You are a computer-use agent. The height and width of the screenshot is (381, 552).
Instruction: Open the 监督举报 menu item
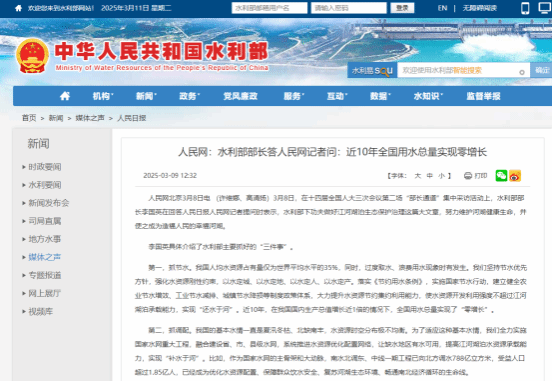pos(483,96)
